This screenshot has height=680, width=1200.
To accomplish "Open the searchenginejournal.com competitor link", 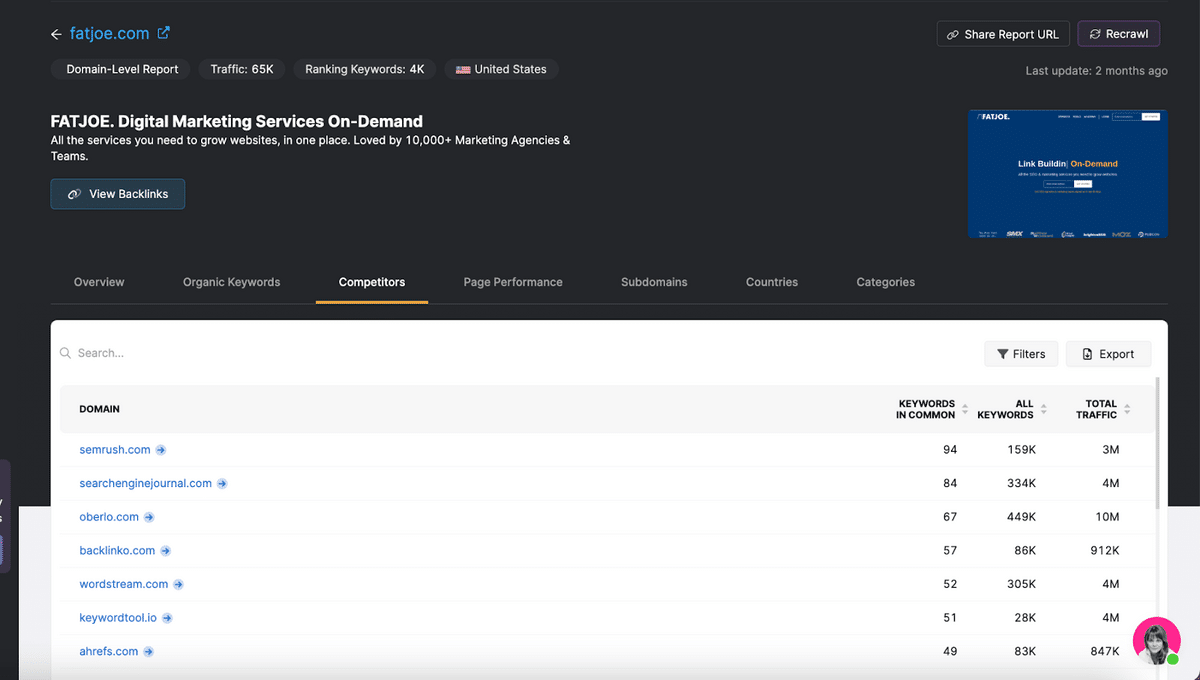I will (x=145, y=483).
